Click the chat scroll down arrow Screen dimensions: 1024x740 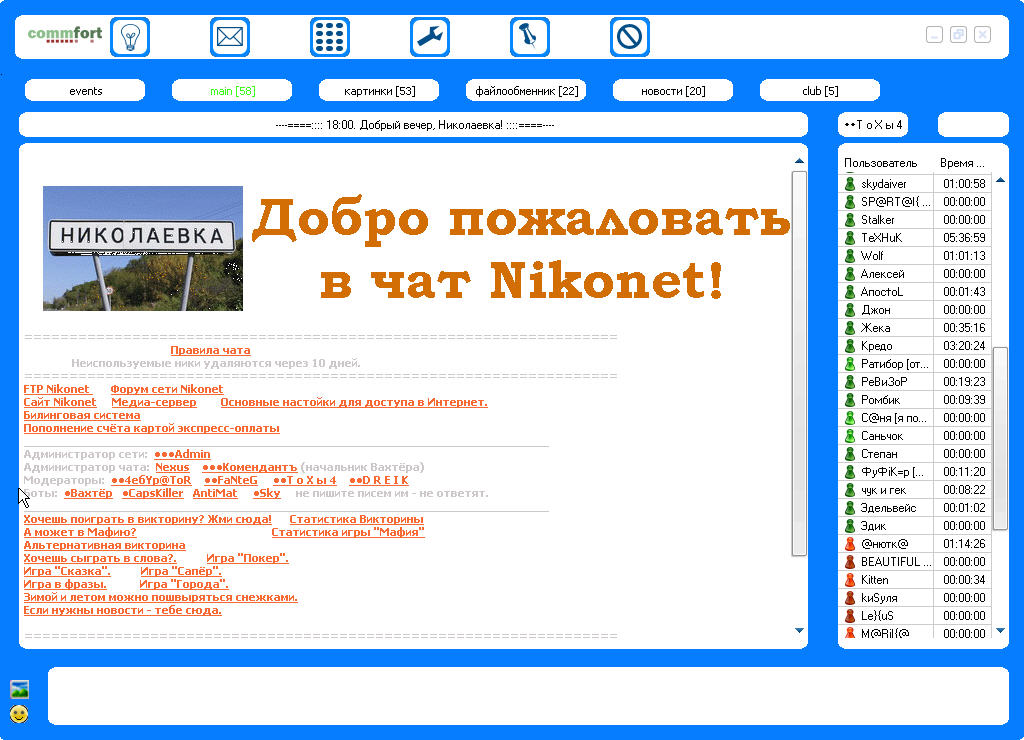point(799,631)
